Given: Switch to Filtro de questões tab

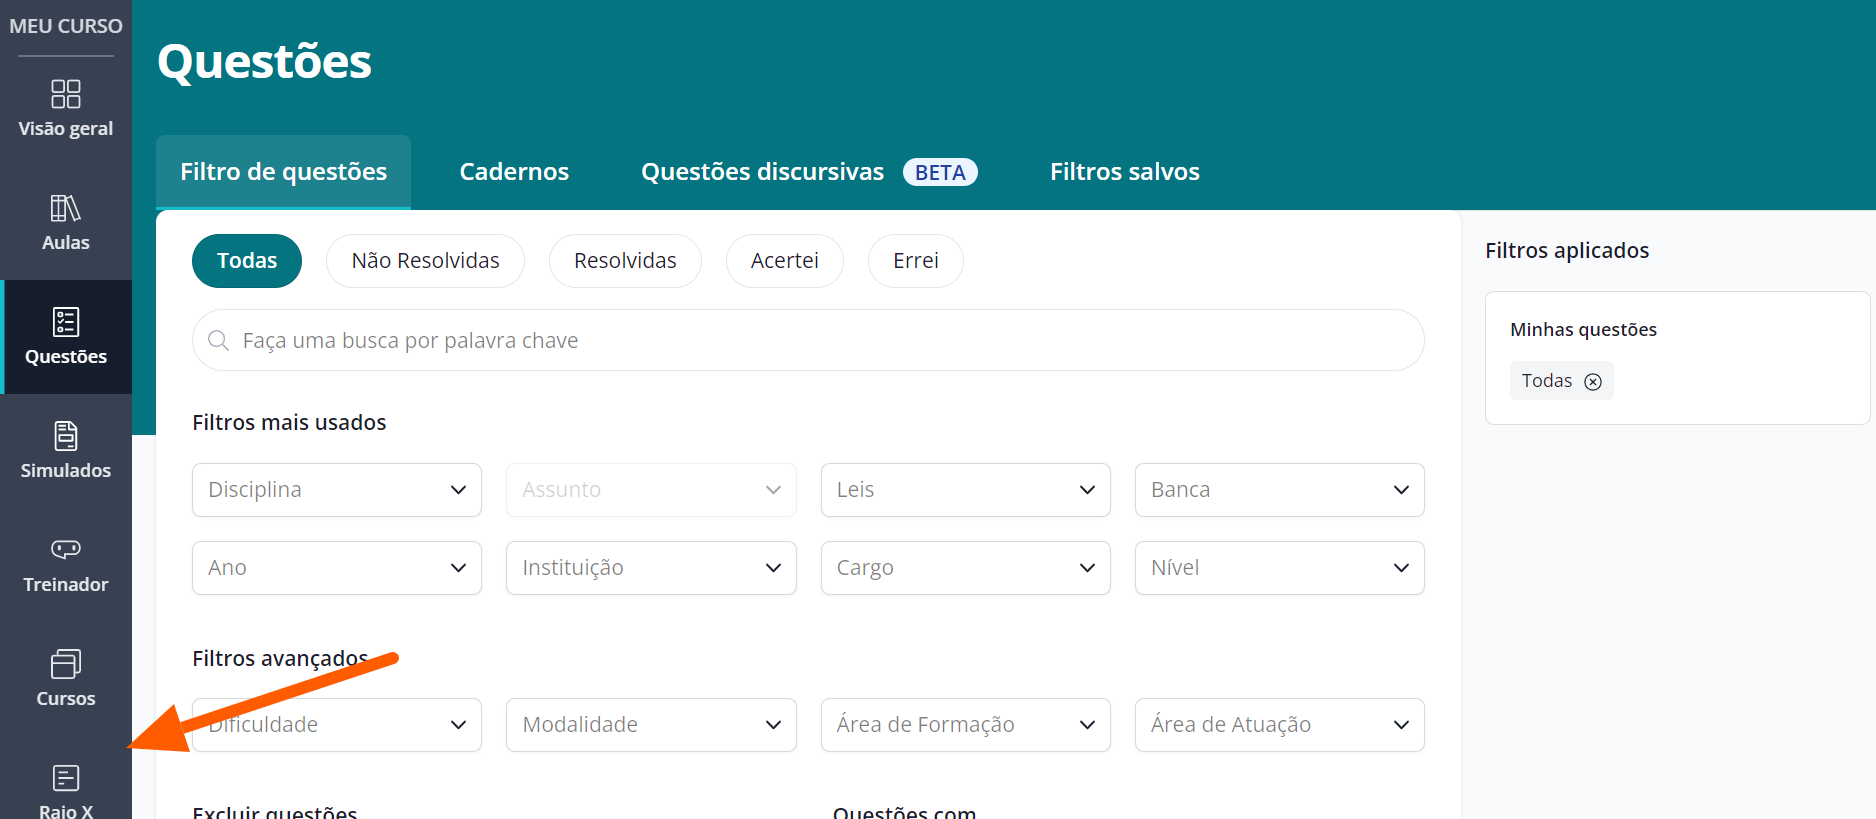Looking at the screenshot, I should coord(283,172).
